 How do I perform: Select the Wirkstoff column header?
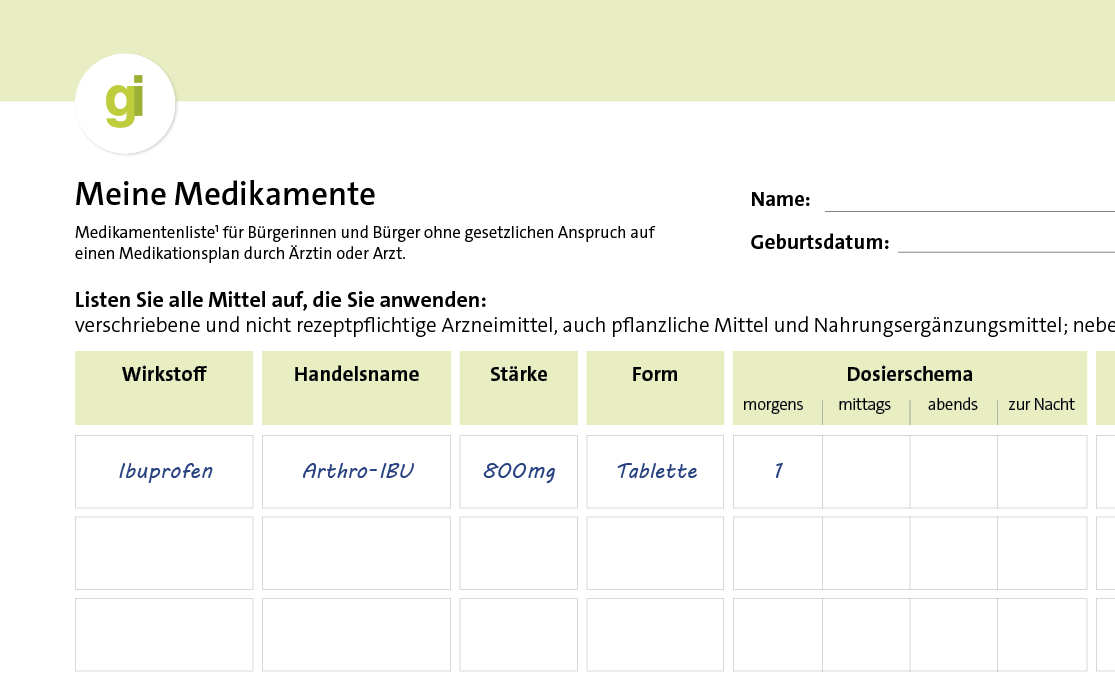(x=163, y=375)
